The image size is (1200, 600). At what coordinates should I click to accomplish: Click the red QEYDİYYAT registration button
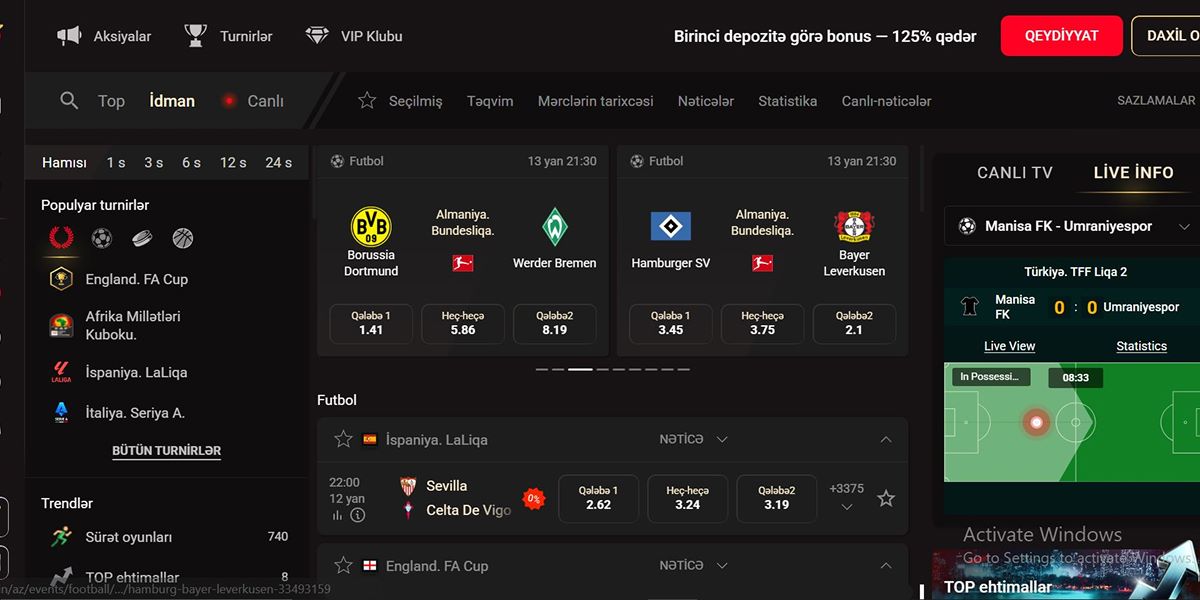point(1061,36)
